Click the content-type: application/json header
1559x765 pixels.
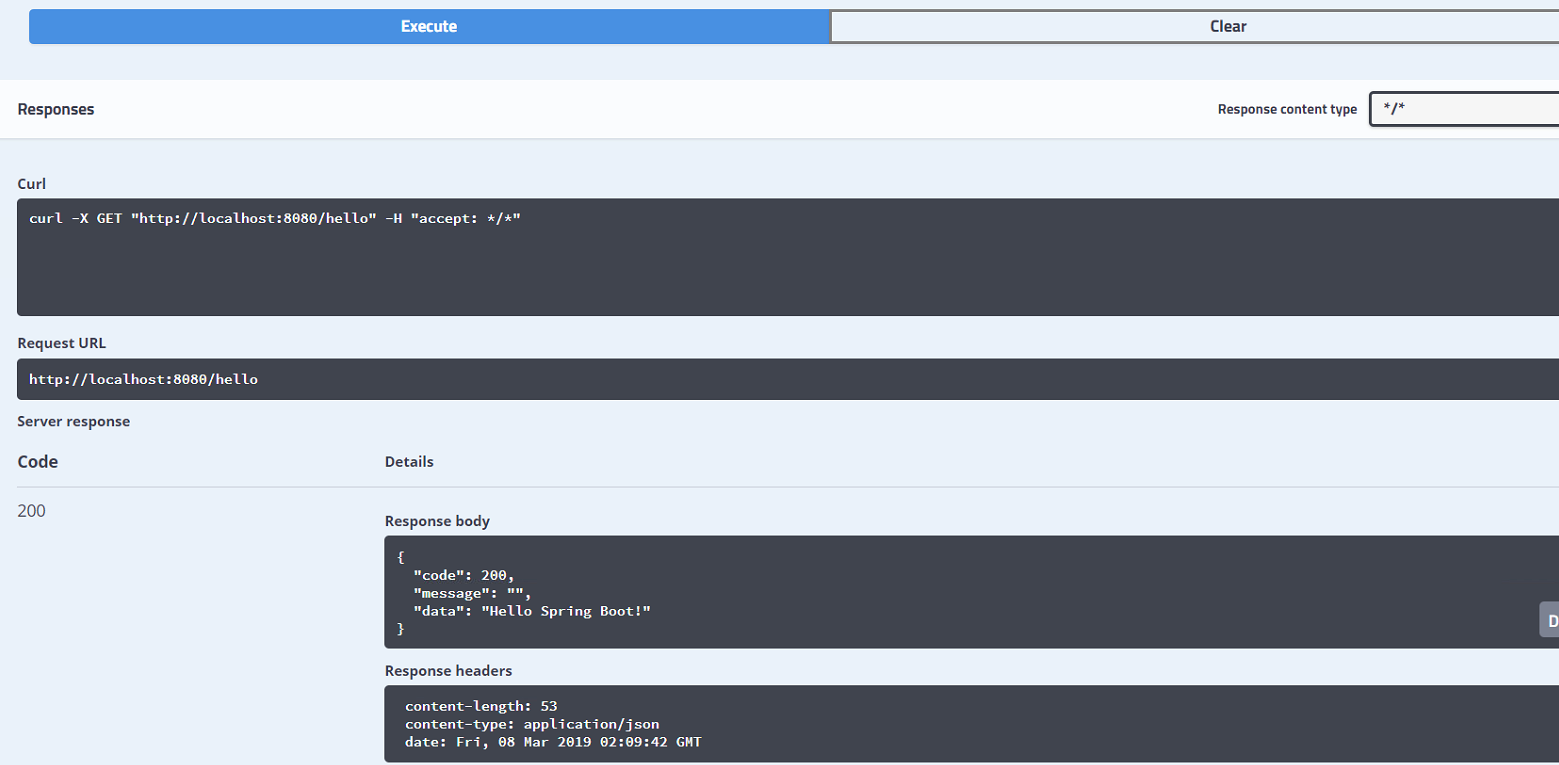pos(532,724)
